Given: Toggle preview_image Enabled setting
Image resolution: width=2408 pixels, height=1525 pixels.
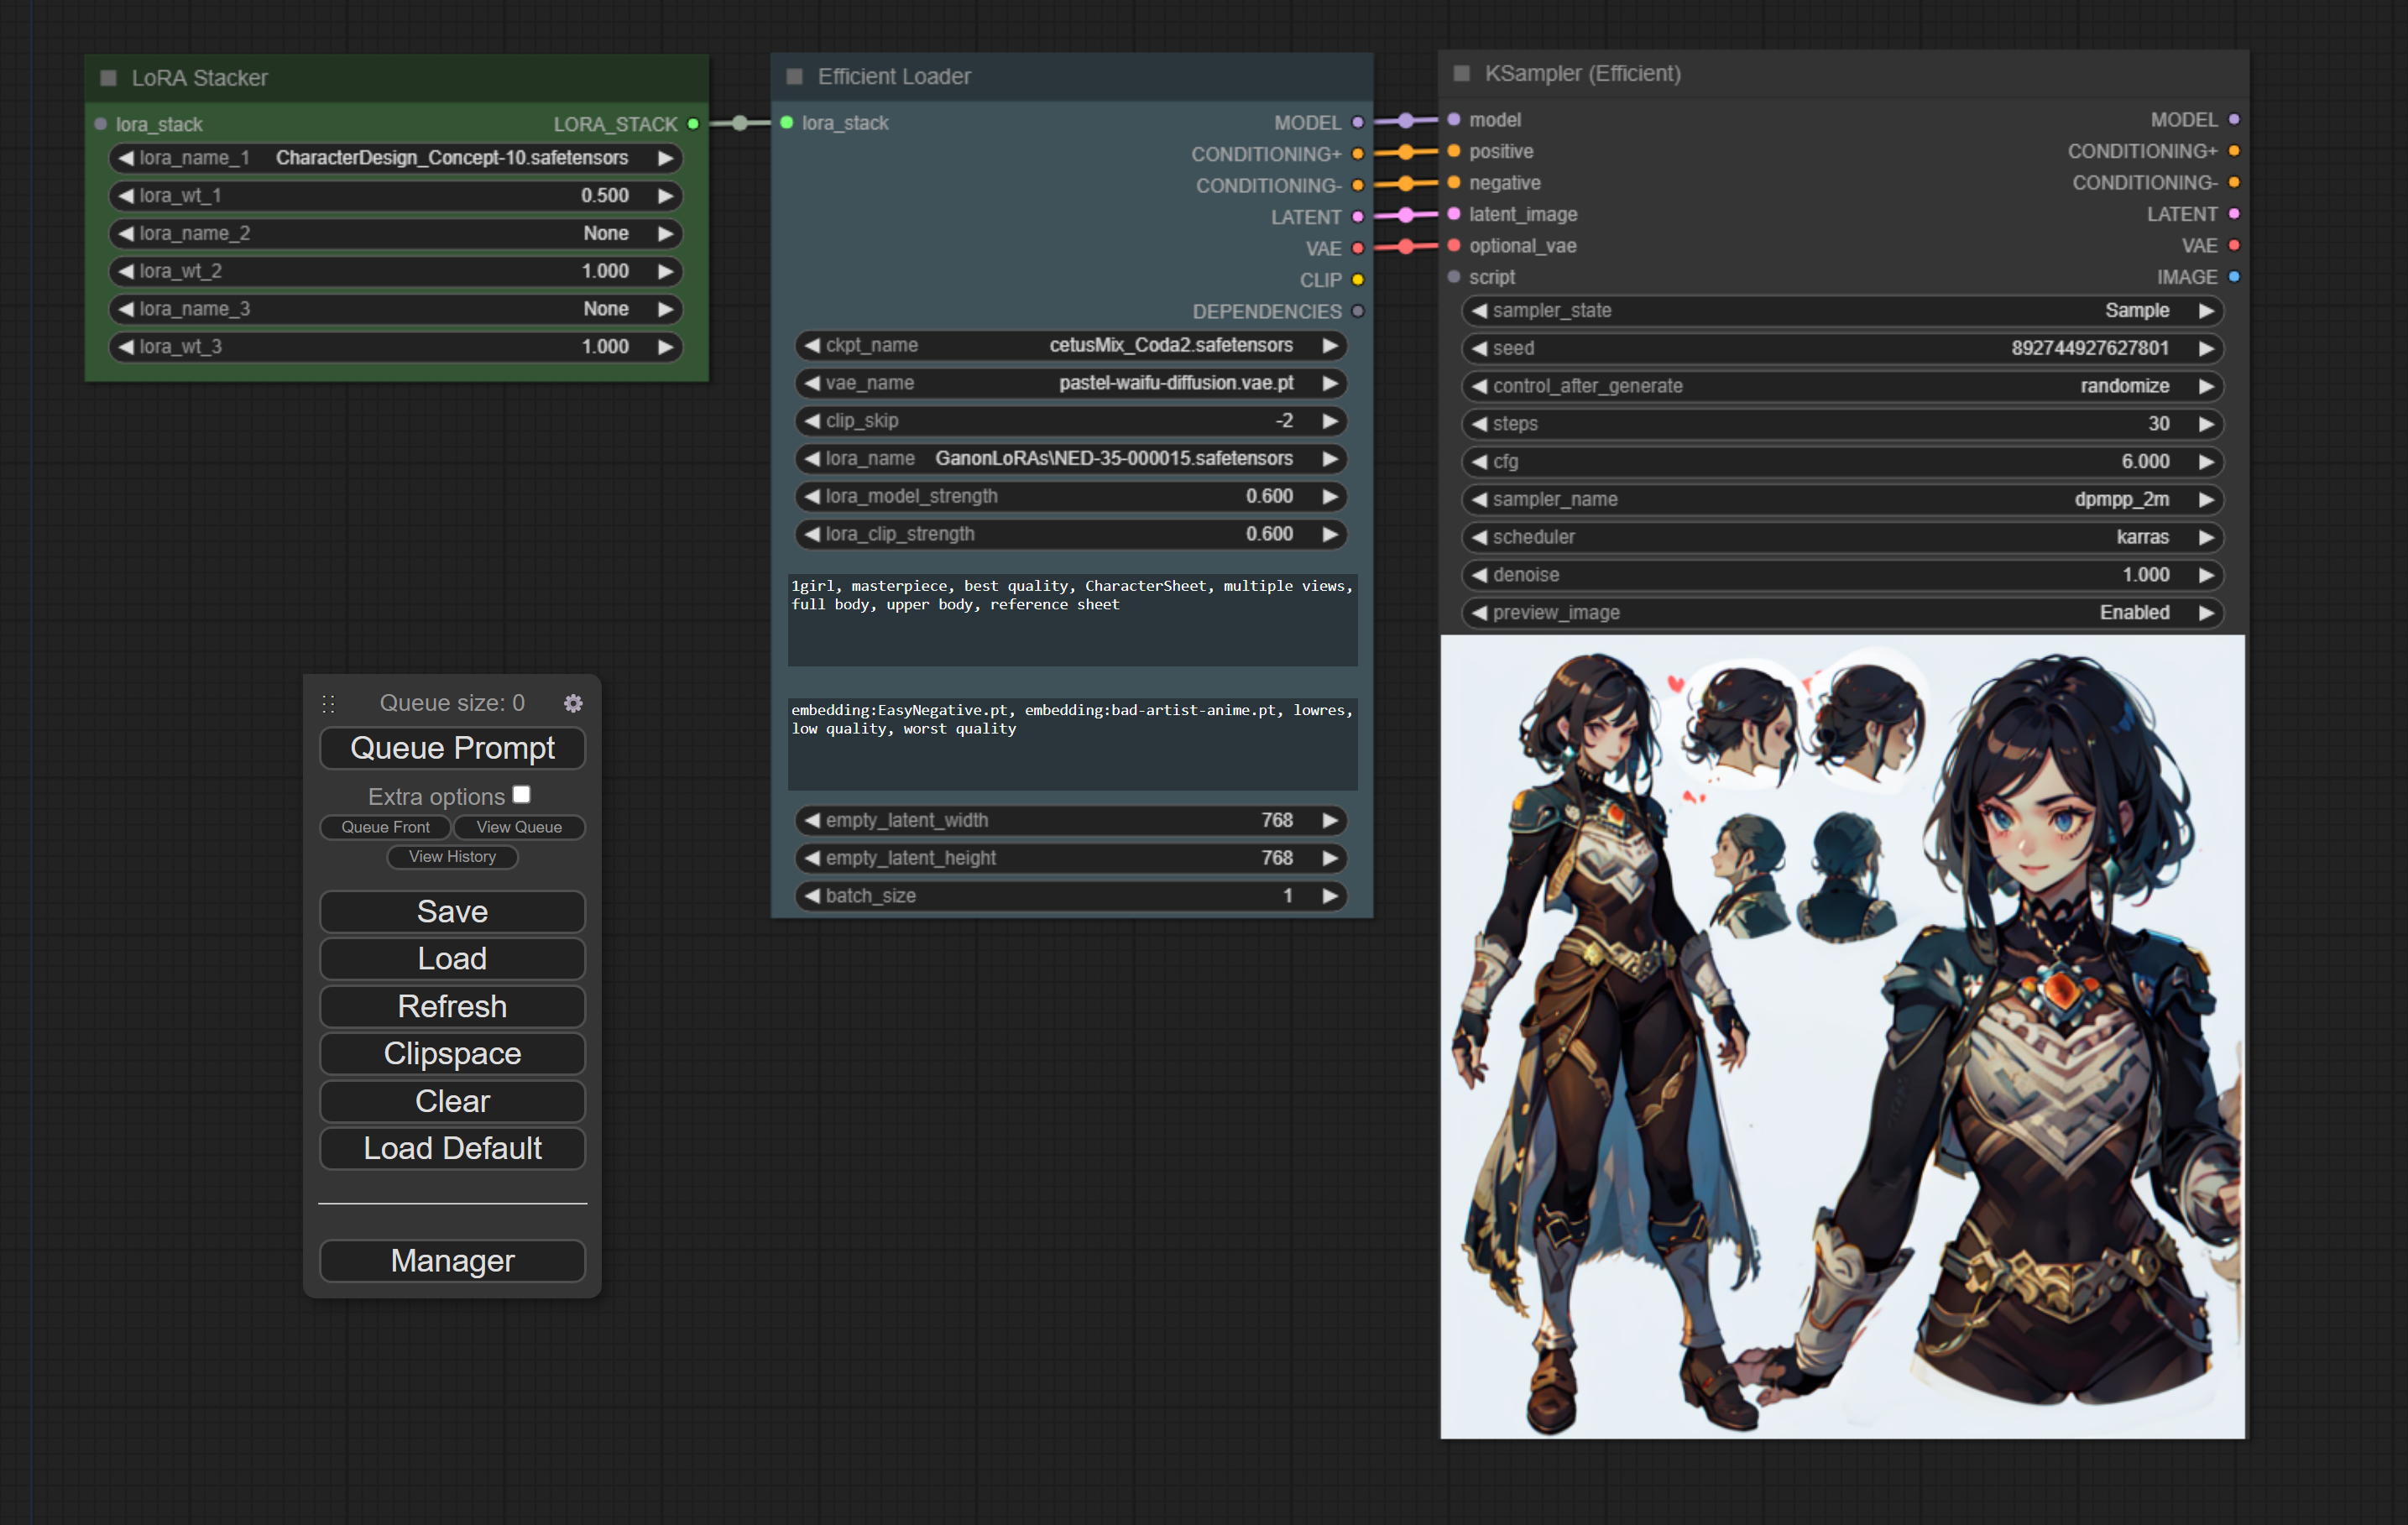Looking at the screenshot, I should click(x=1842, y=612).
